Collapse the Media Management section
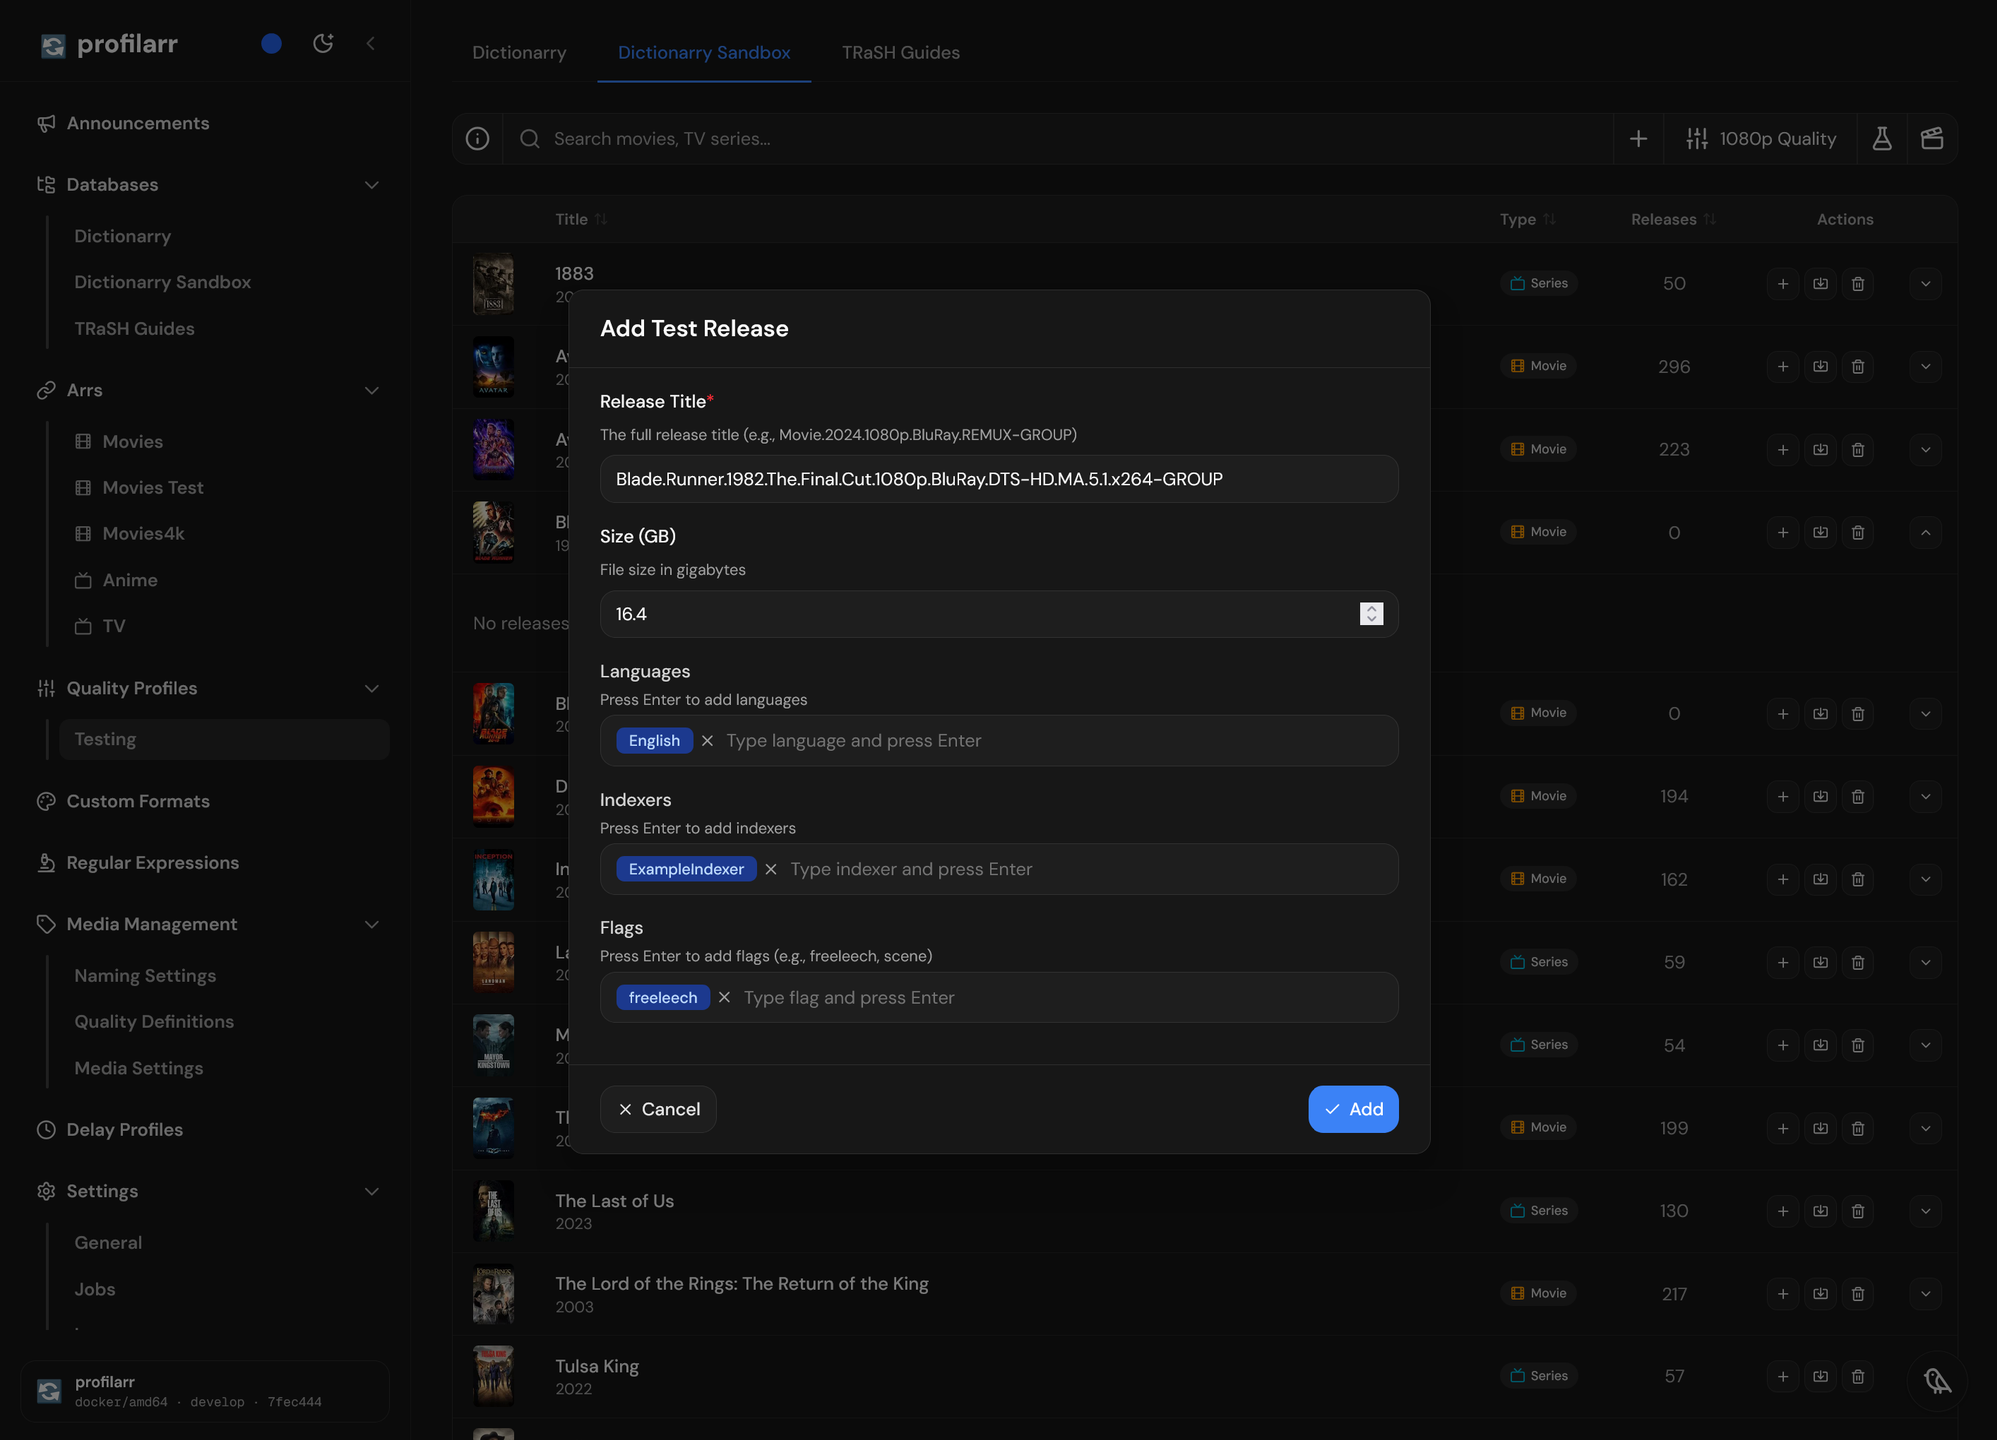 371,925
